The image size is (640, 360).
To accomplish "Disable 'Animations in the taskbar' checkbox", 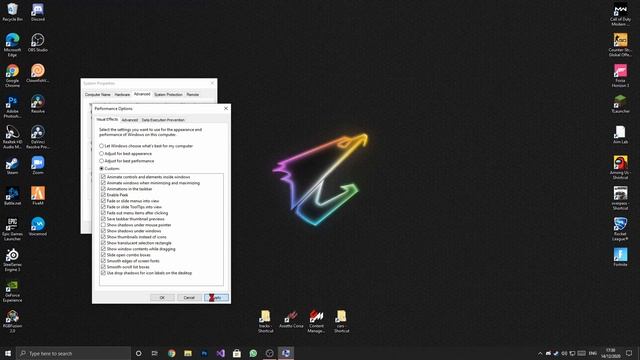I will click(103, 189).
